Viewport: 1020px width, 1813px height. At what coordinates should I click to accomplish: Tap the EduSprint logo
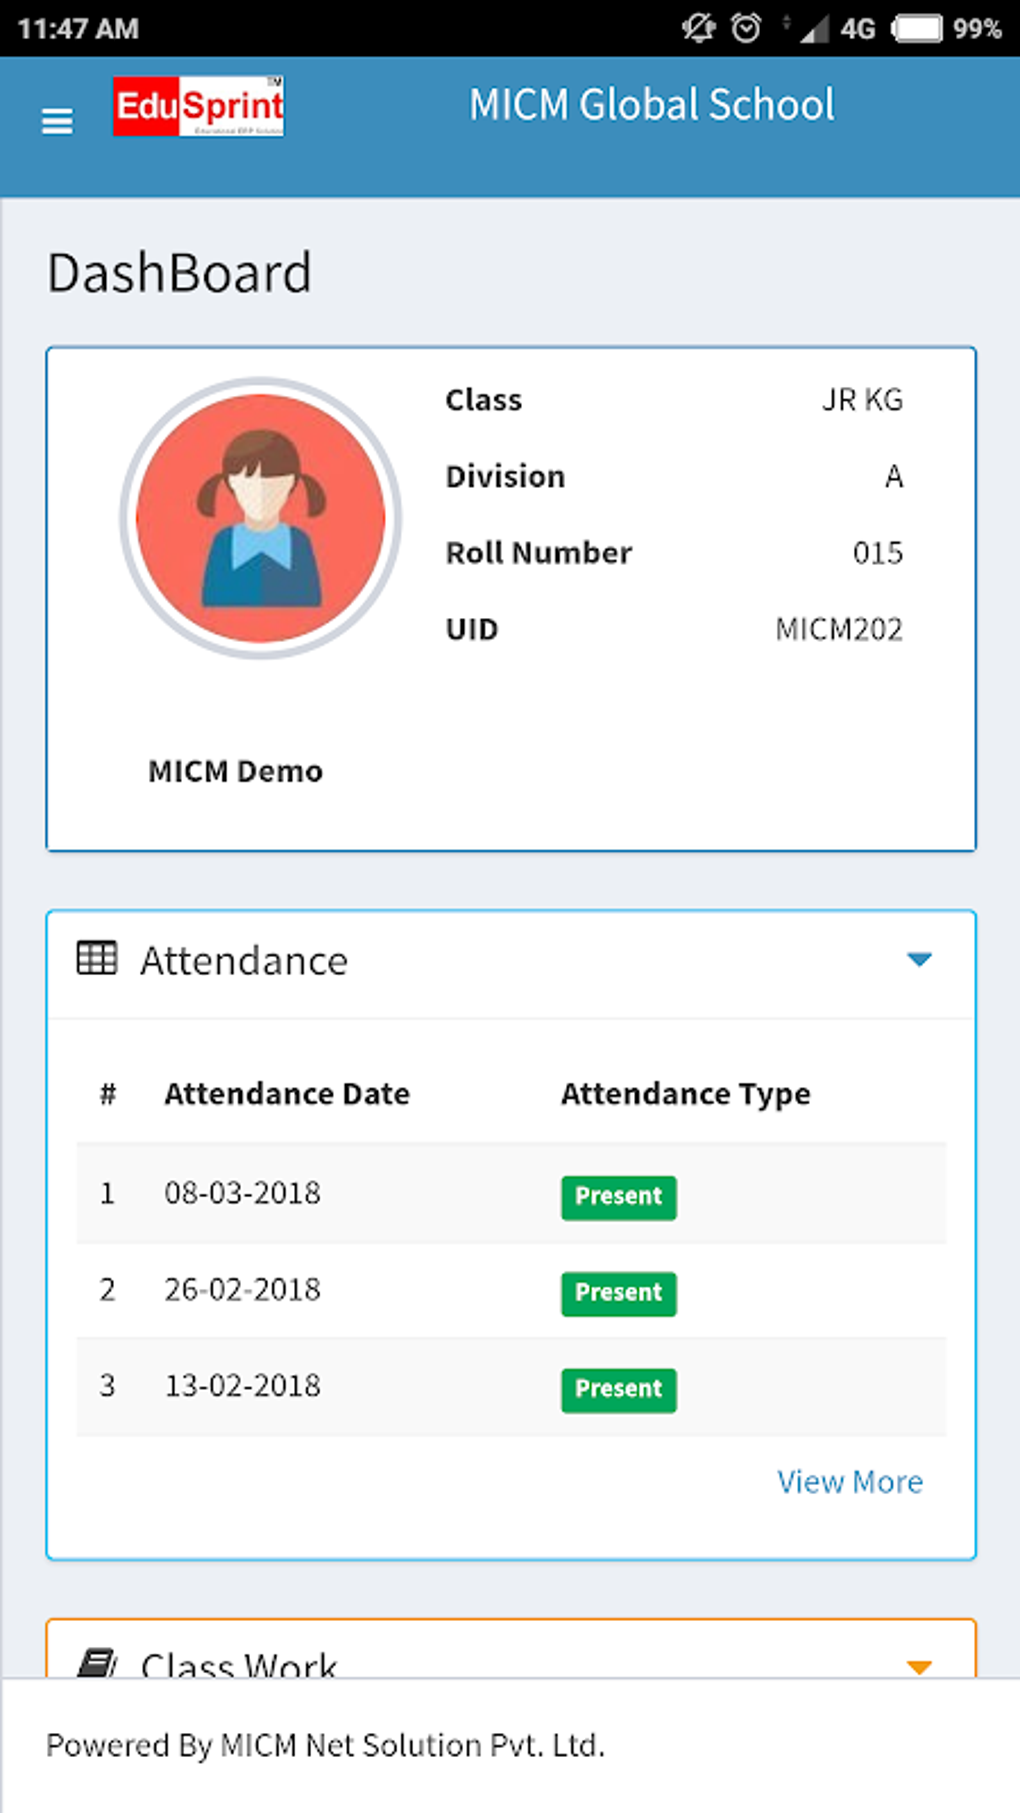point(198,106)
